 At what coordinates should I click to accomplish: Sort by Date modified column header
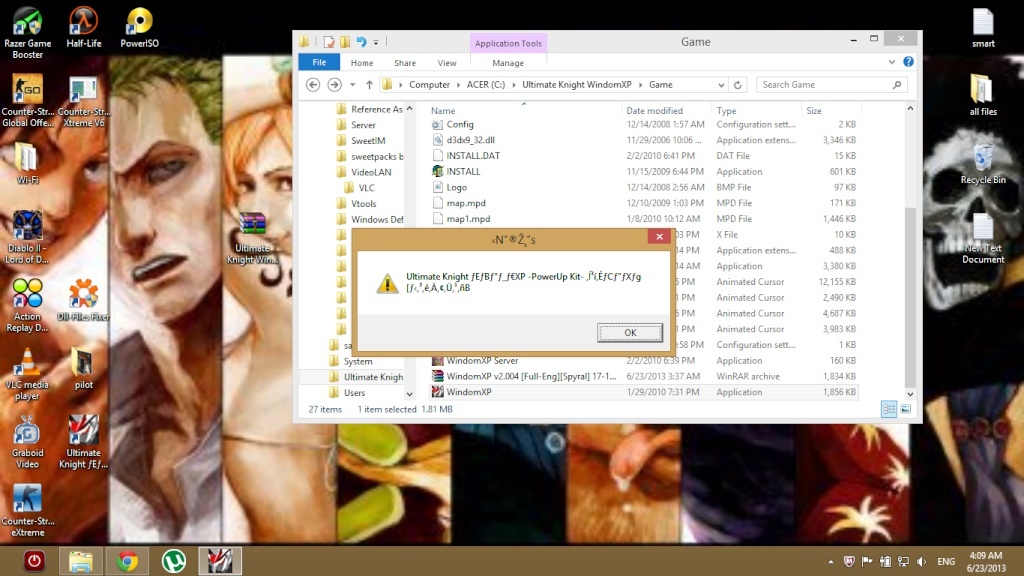click(654, 110)
